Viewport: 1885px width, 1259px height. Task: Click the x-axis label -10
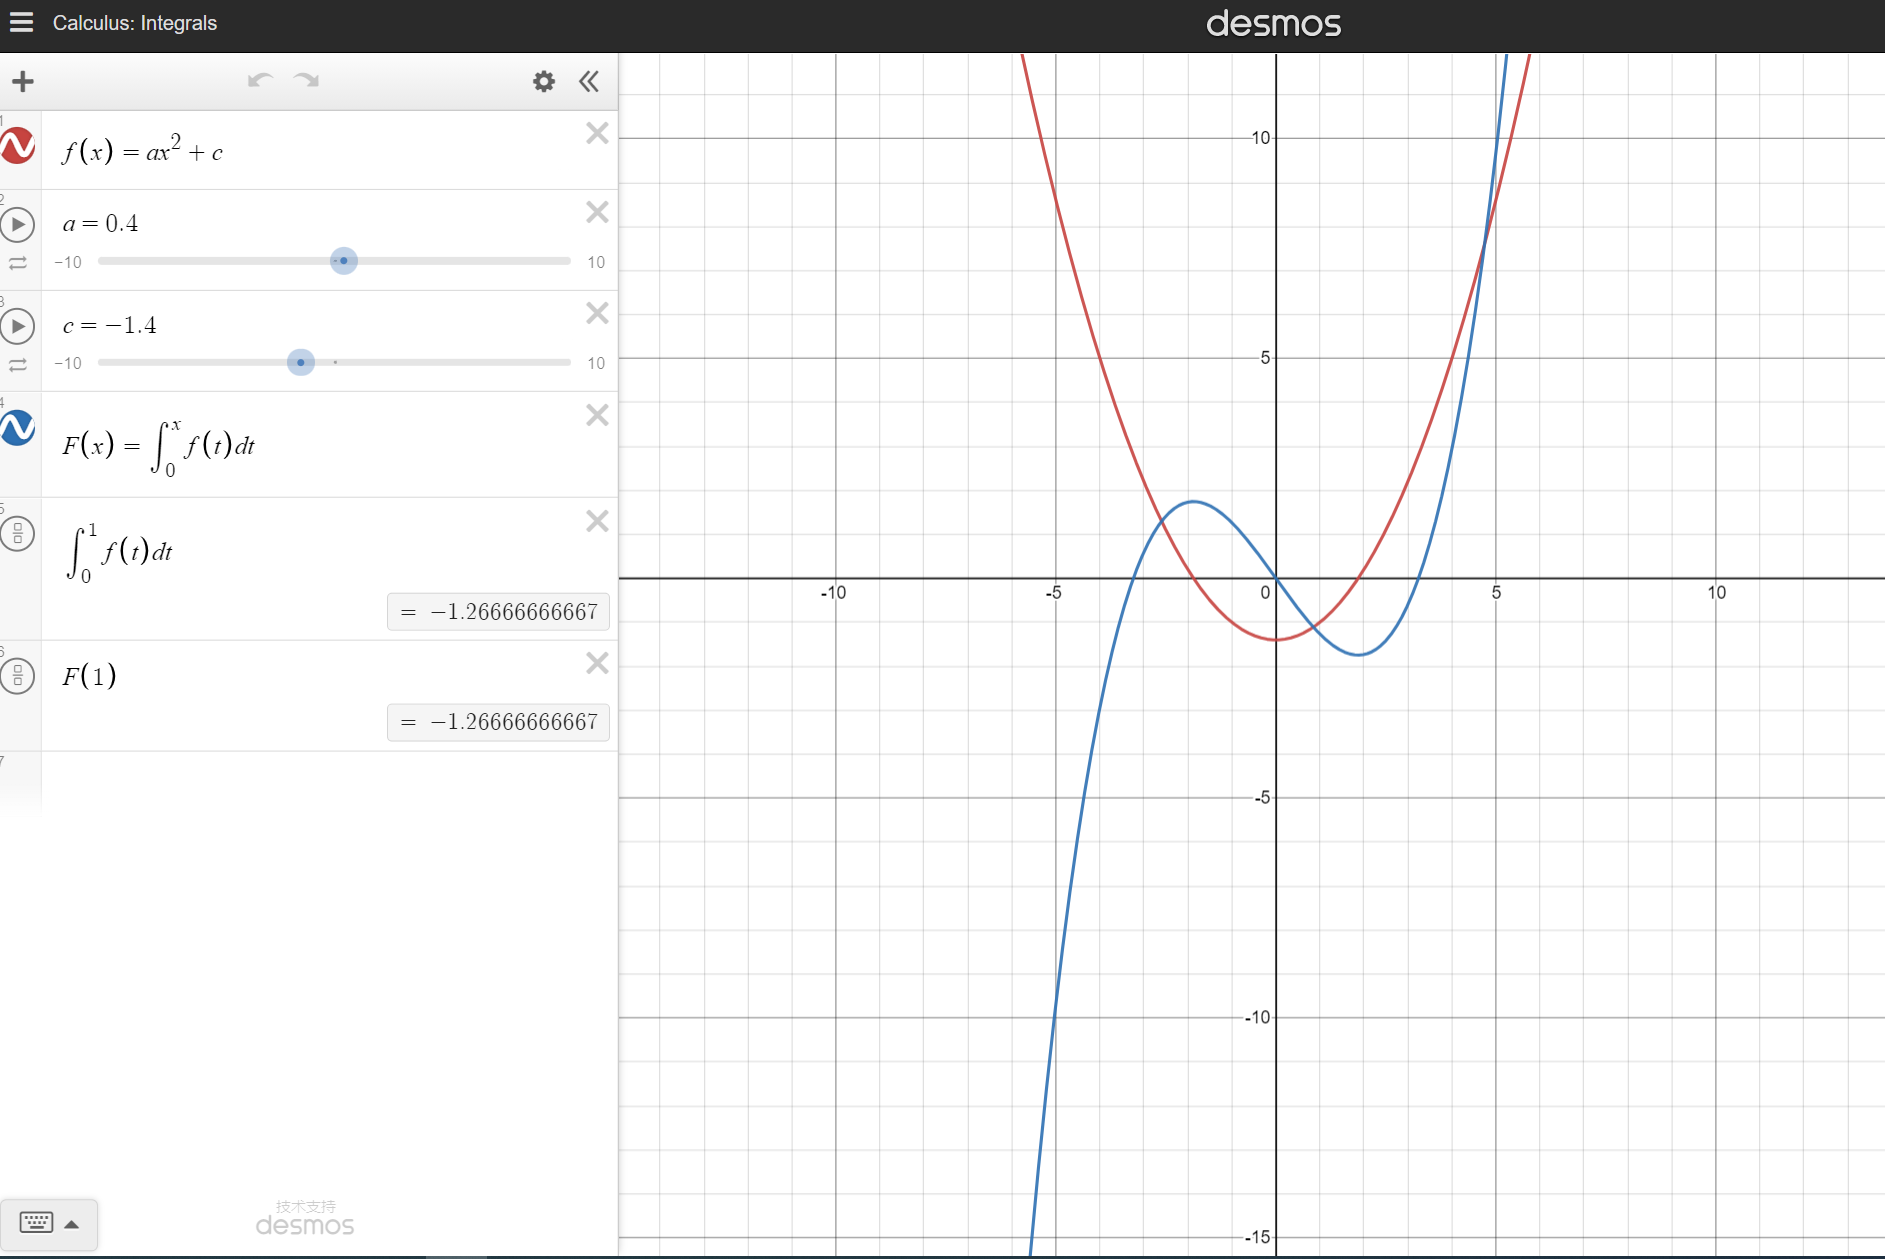pos(833,593)
